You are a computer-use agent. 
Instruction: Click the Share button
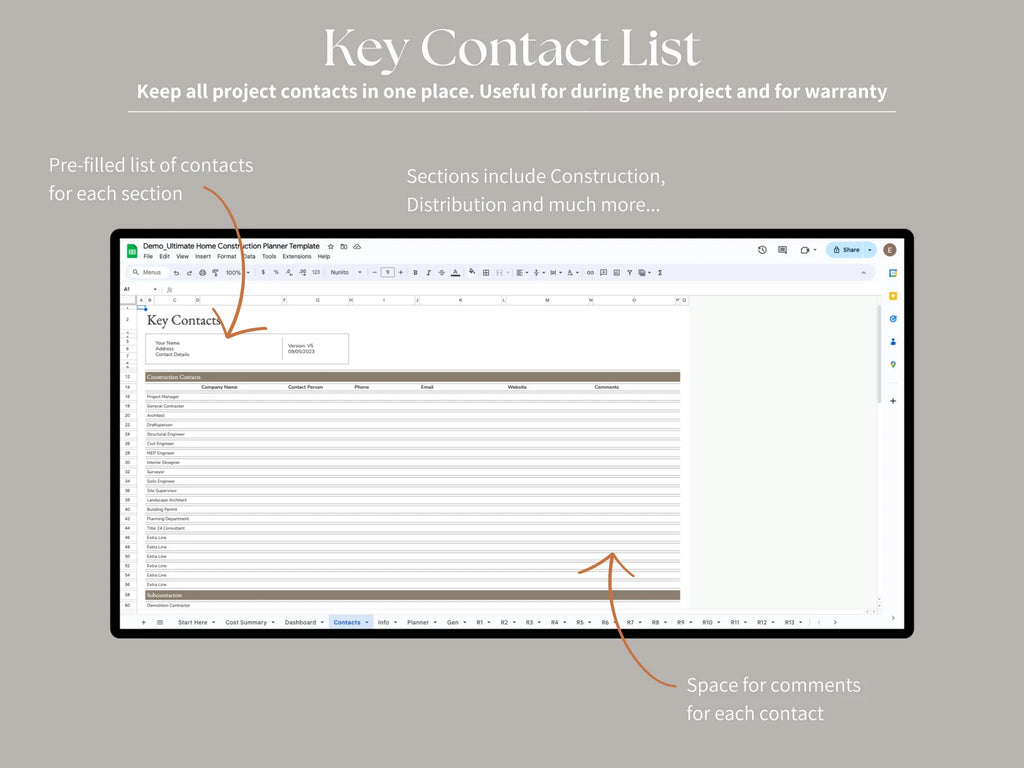coord(846,250)
